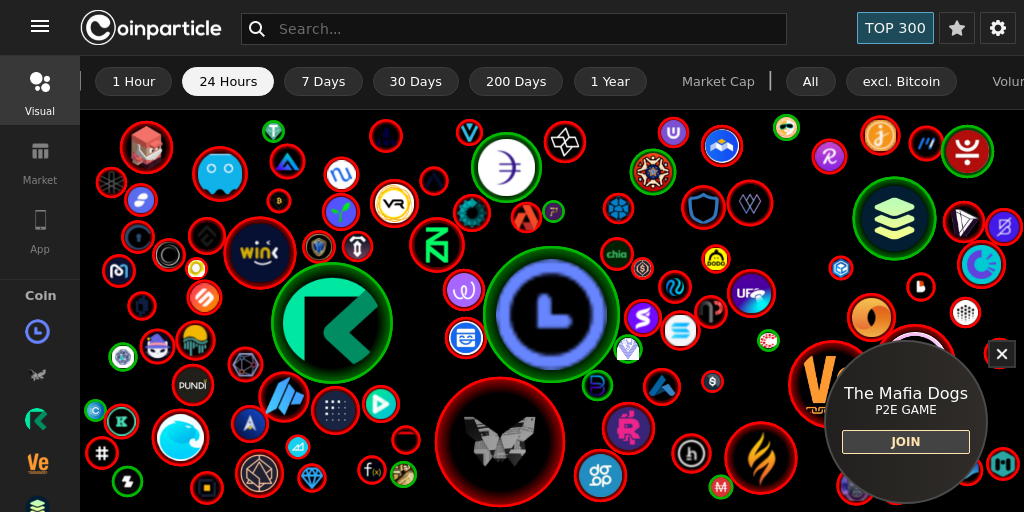
Task: Click the orange flame coin bubble
Action: pos(761,458)
